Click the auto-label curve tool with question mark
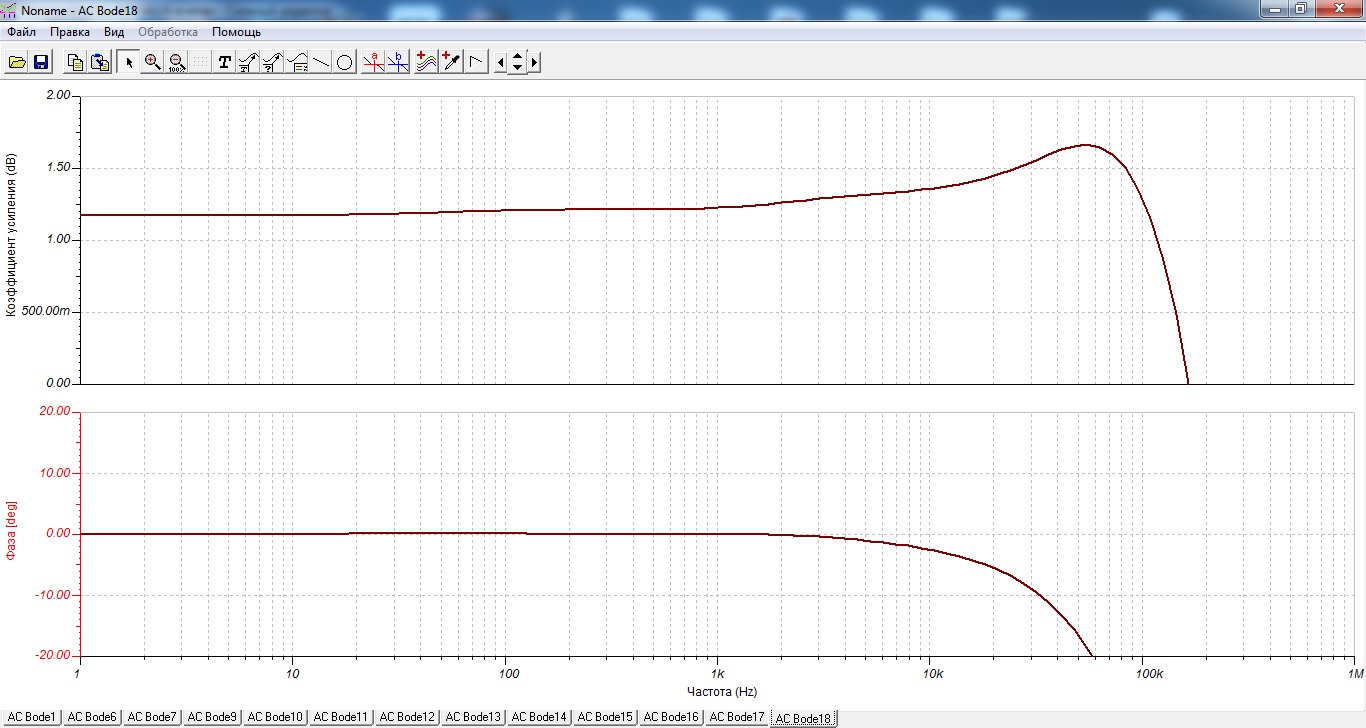Image resolution: width=1366 pixels, height=728 pixels. (x=272, y=62)
